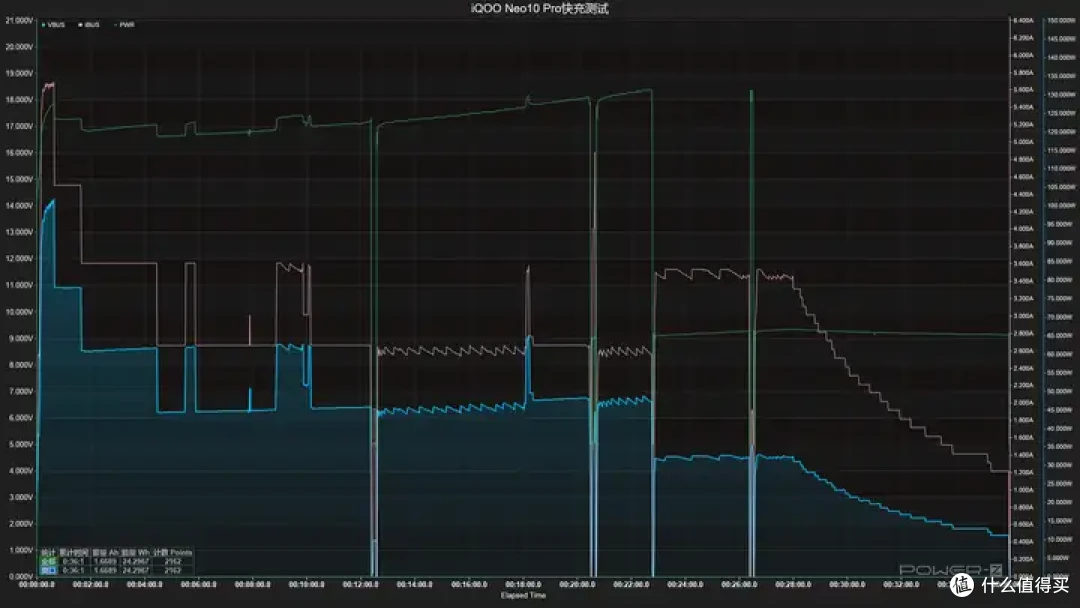Click the 00:30:00.0 time axis tick
The image size is (1080, 608).
847,585
